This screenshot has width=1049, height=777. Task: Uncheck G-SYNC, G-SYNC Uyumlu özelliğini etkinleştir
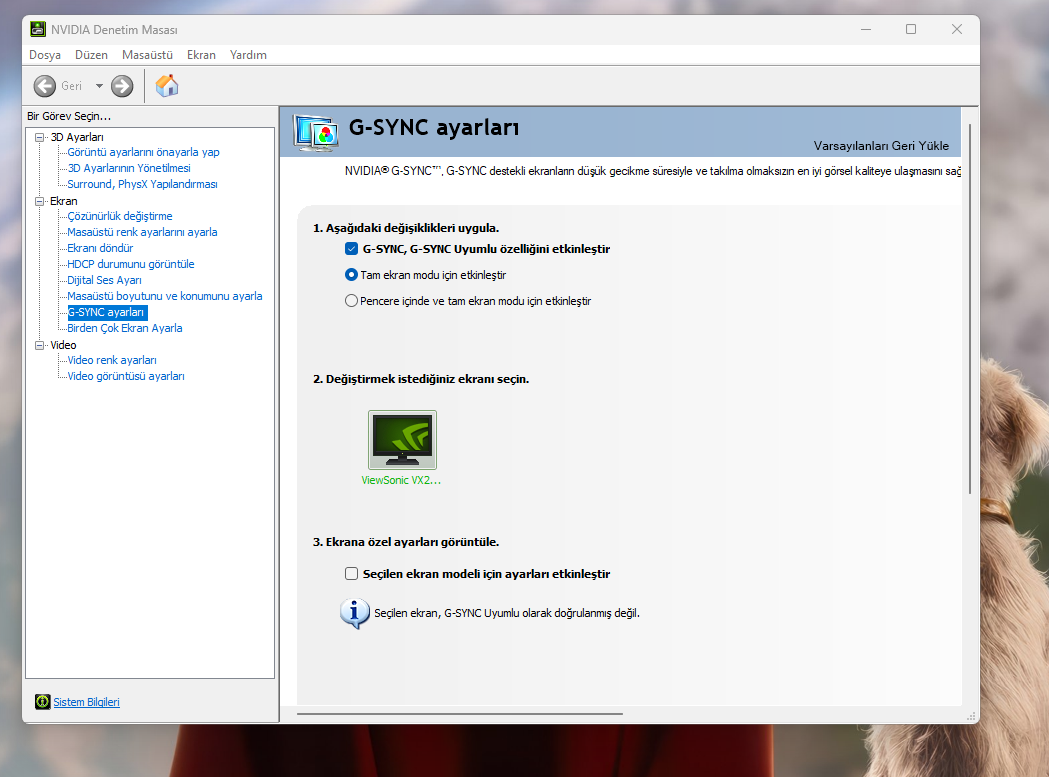(351, 249)
